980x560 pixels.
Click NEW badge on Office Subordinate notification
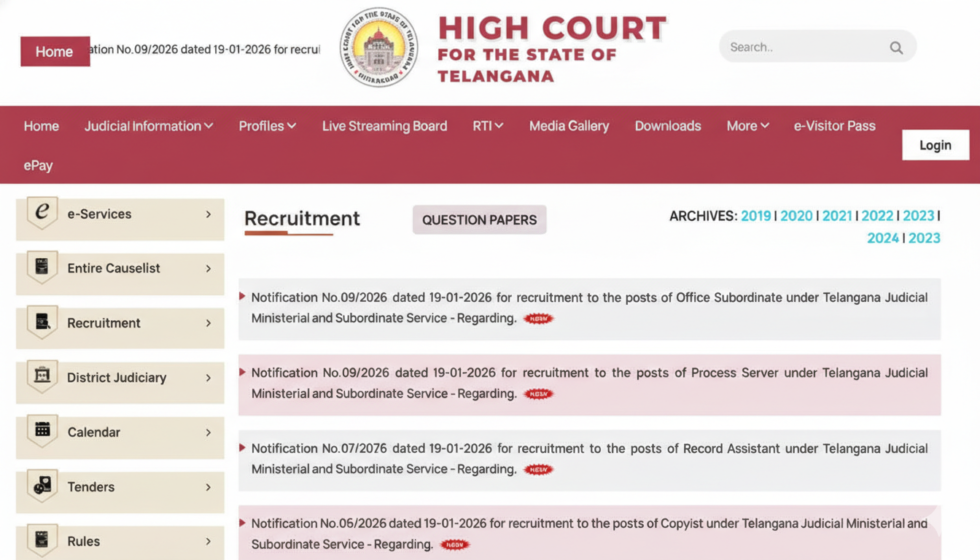pos(538,319)
